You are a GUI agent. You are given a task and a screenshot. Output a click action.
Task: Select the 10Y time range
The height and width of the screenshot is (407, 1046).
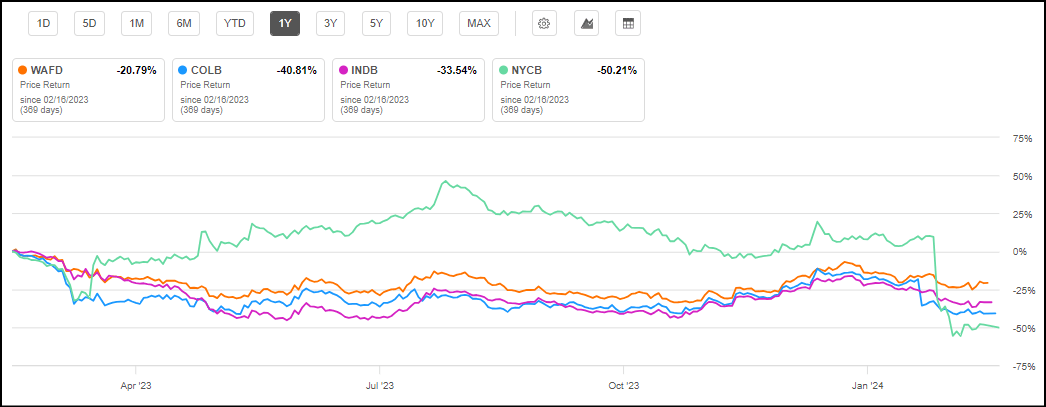click(425, 23)
